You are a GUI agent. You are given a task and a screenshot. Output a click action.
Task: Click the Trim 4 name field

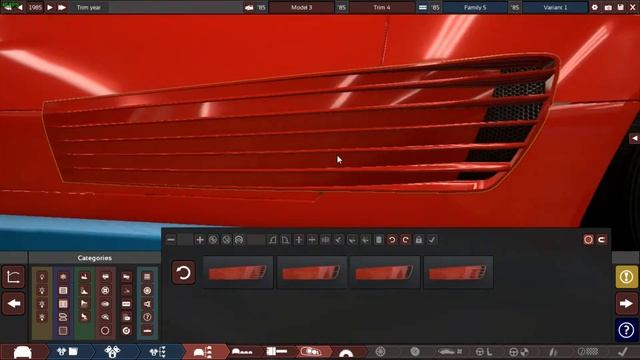[382, 7]
